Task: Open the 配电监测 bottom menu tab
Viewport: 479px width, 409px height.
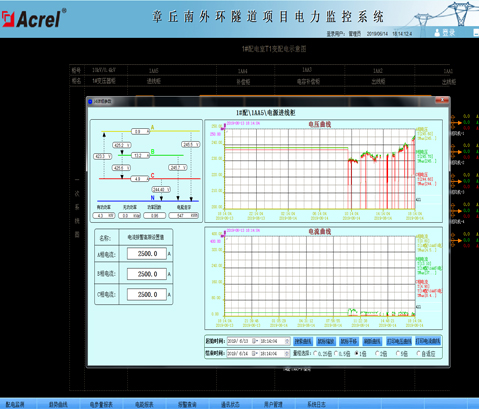Action: (x=15, y=404)
